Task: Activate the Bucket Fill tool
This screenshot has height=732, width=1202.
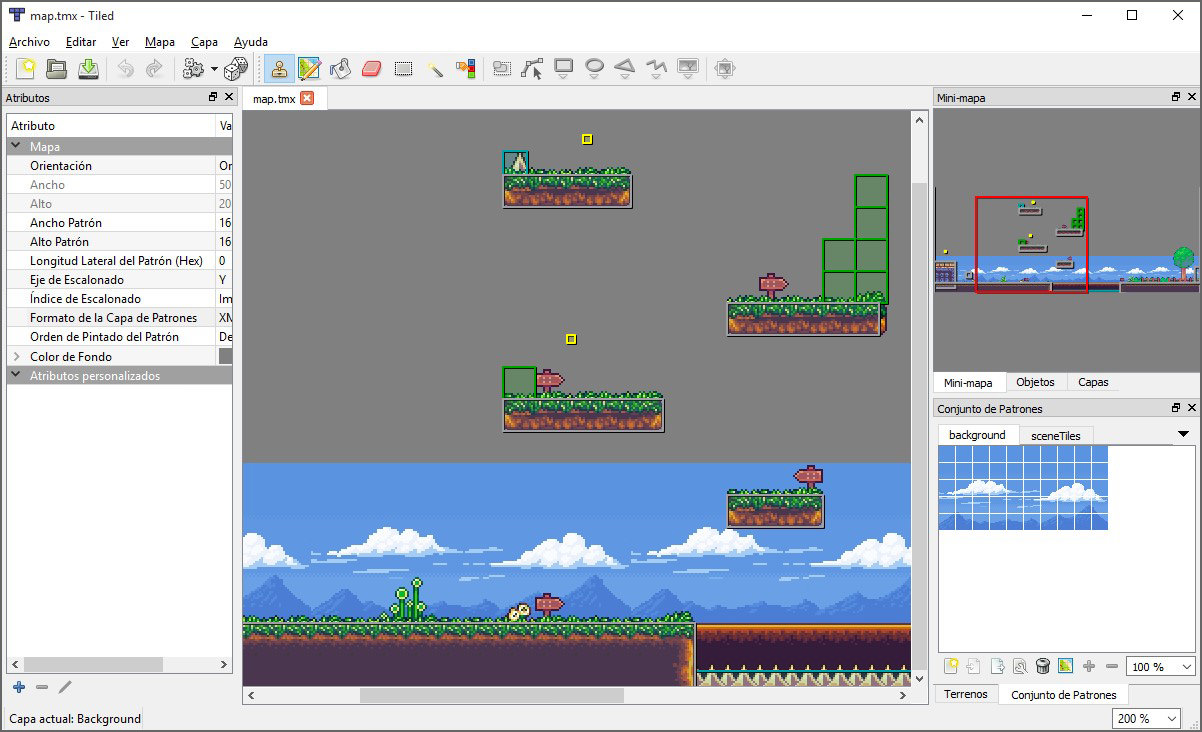Action: [x=338, y=68]
